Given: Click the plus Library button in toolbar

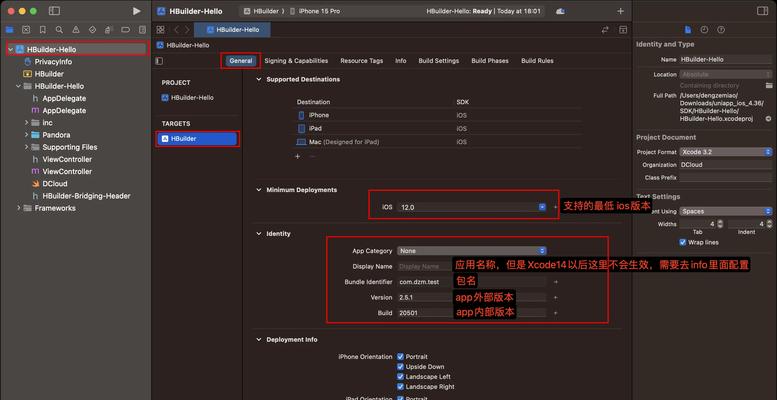Looking at the screenshot, I should pos(620,11).
